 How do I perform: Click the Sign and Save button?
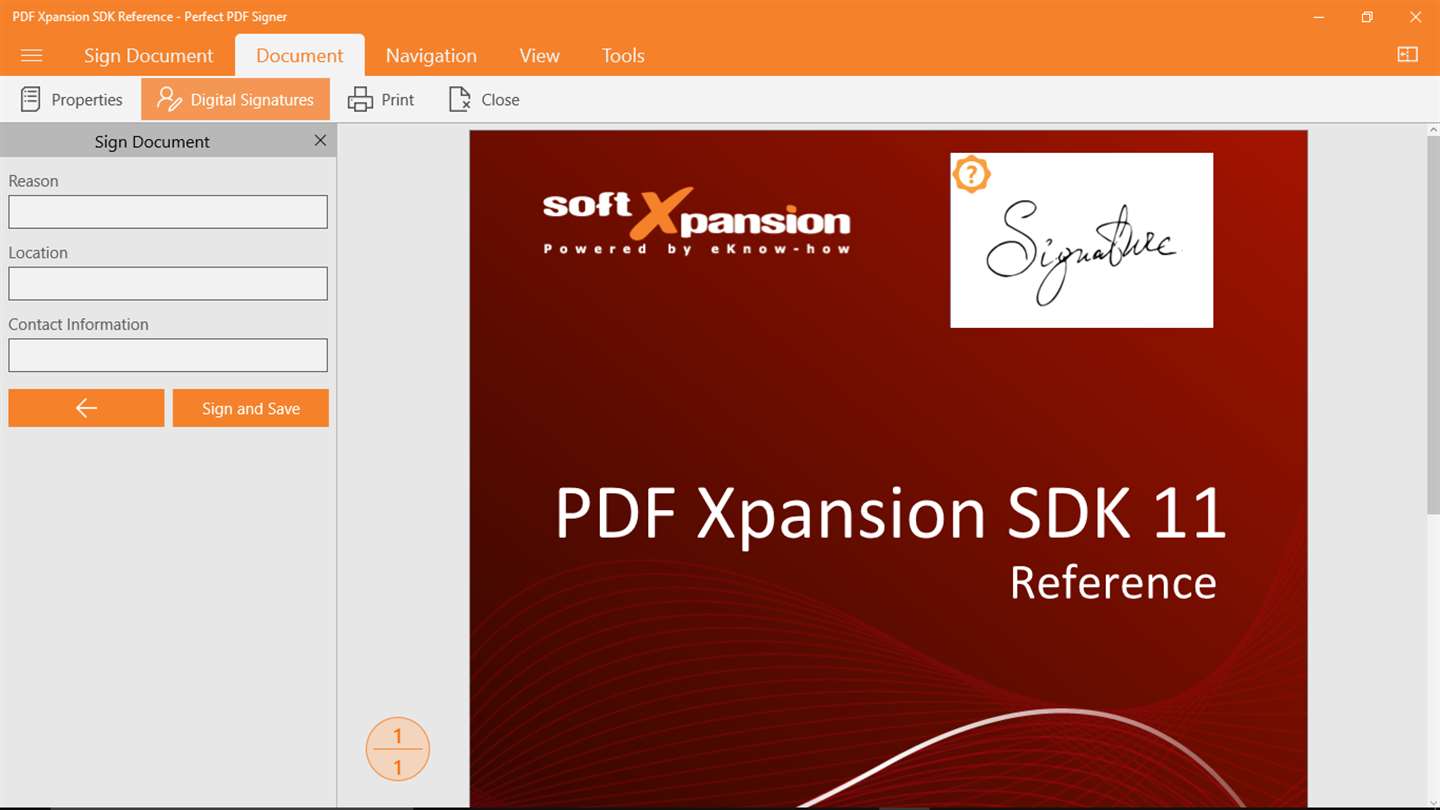(x=251, y=408)
